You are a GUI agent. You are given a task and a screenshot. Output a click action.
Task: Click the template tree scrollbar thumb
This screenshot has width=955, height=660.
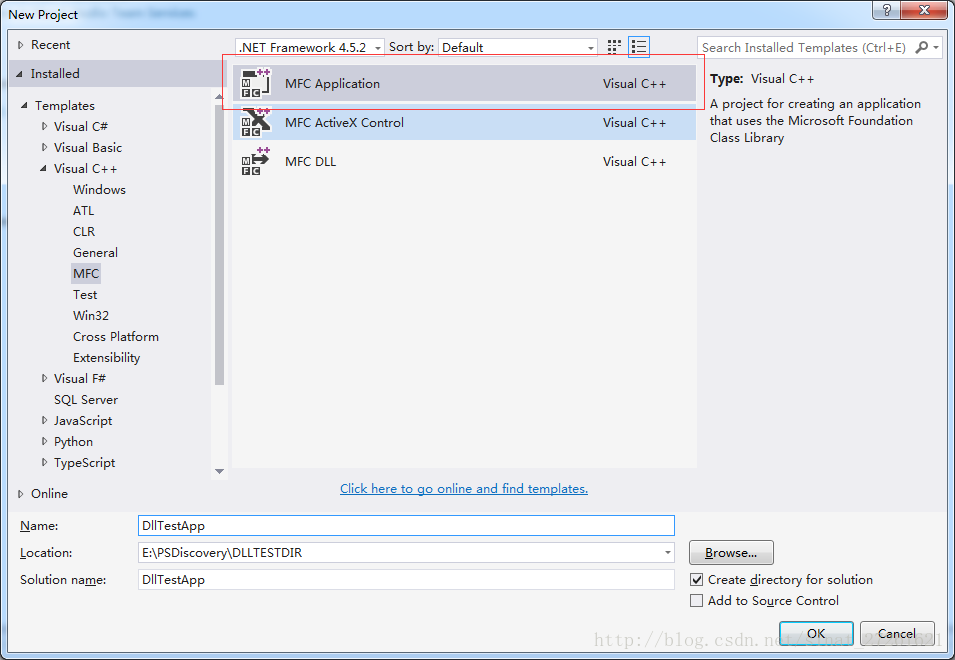pos(219,244)
